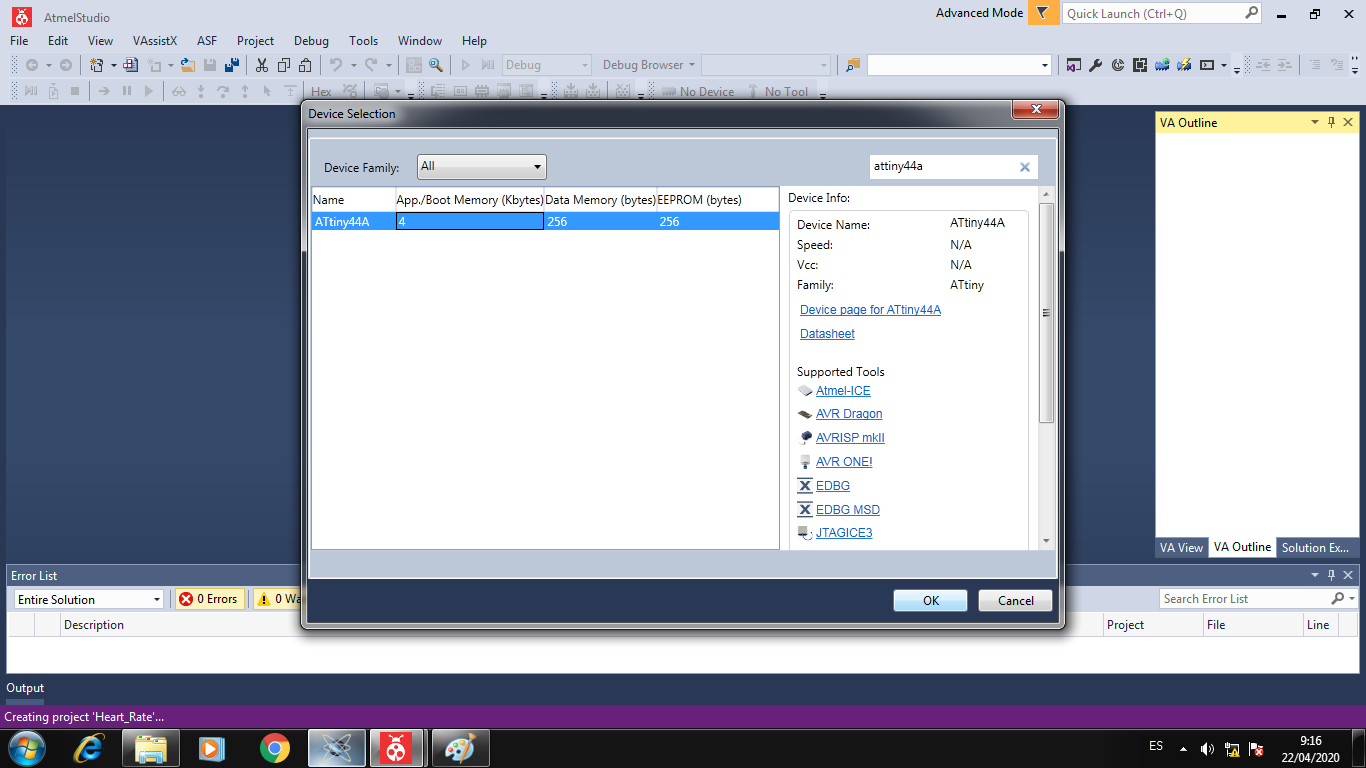Open Internet Explorer from the taskbar
The height and width of the screenshot is (768, 1366).
[x=90, y=748]
